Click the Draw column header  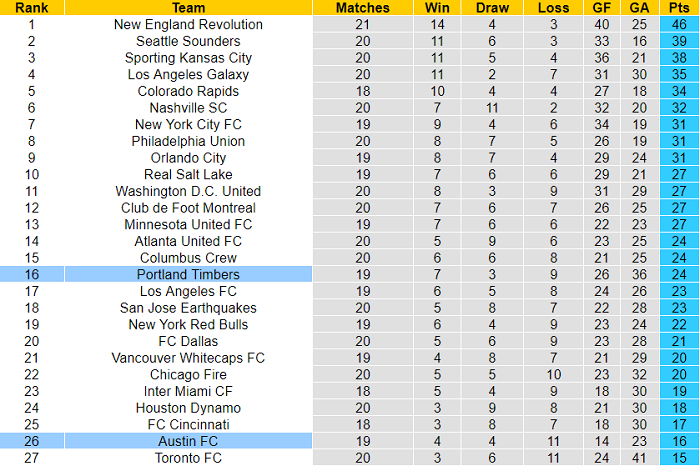coord(491,7)
